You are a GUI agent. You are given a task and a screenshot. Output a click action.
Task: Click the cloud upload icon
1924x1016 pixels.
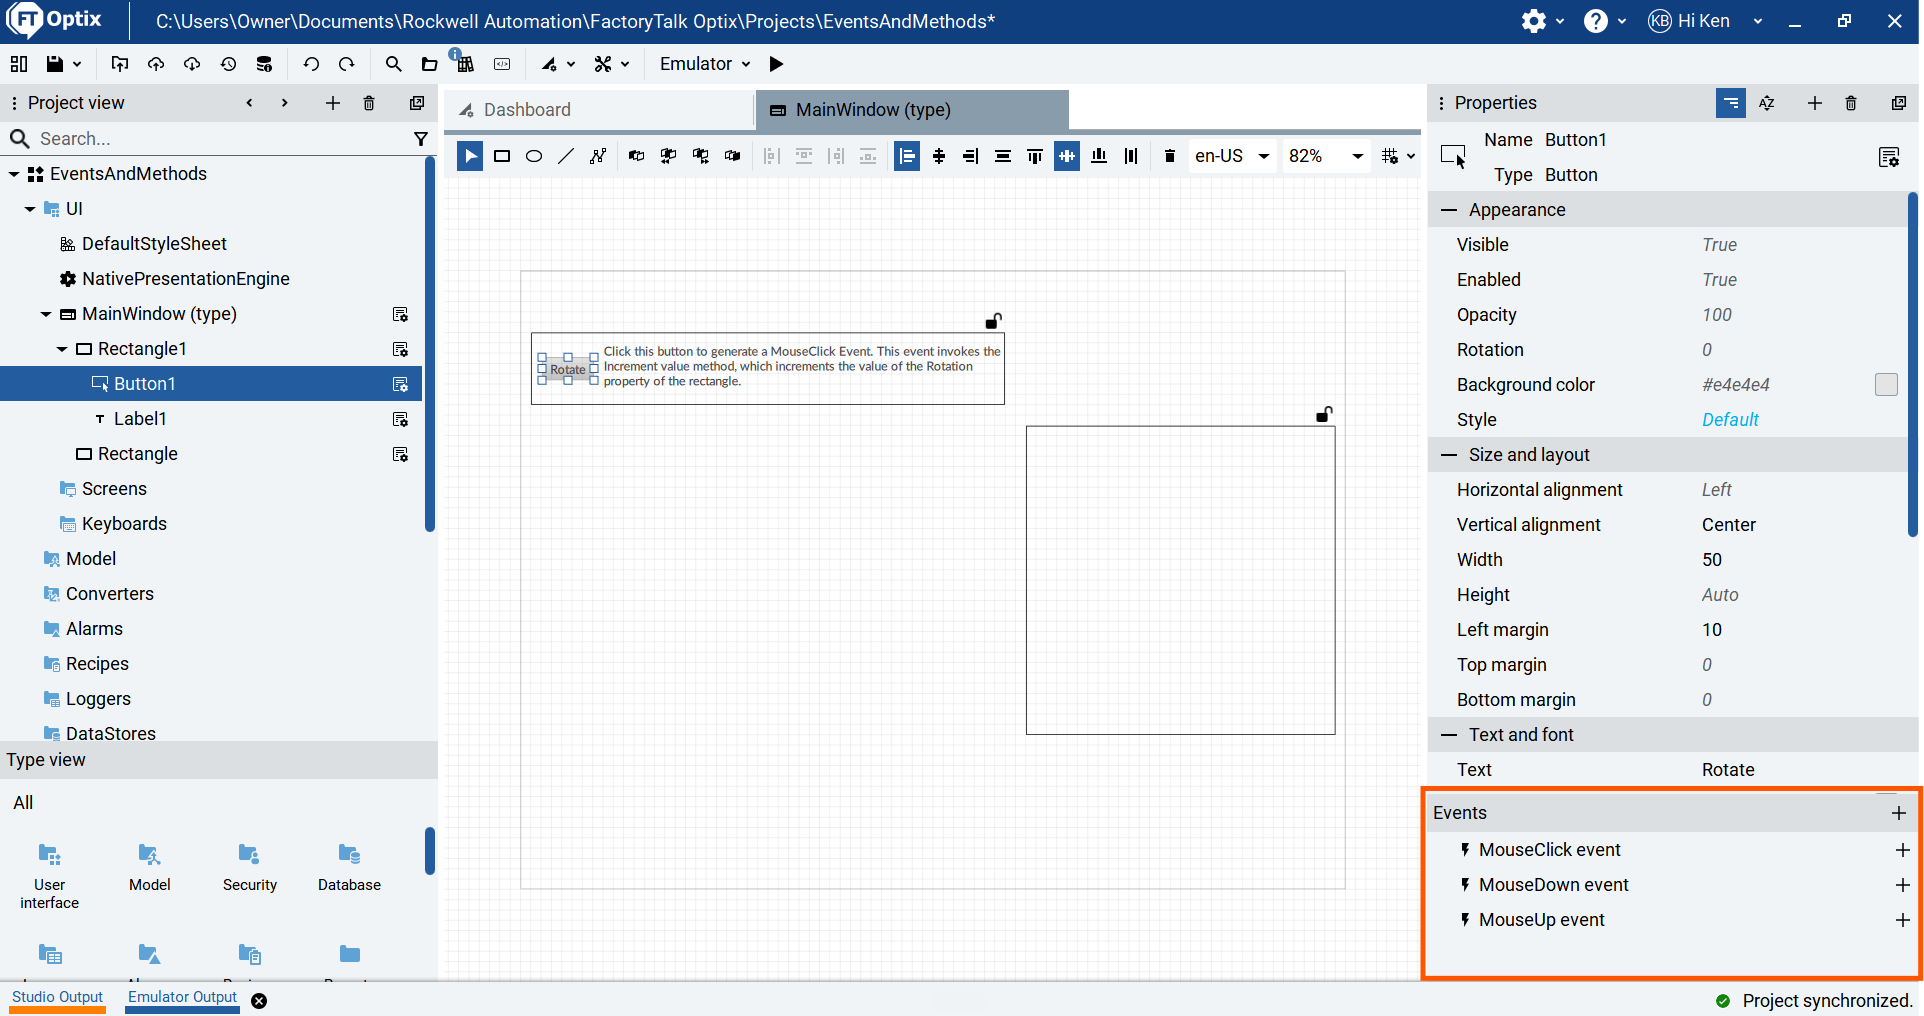pyautogui.click(x=156, y=64)
